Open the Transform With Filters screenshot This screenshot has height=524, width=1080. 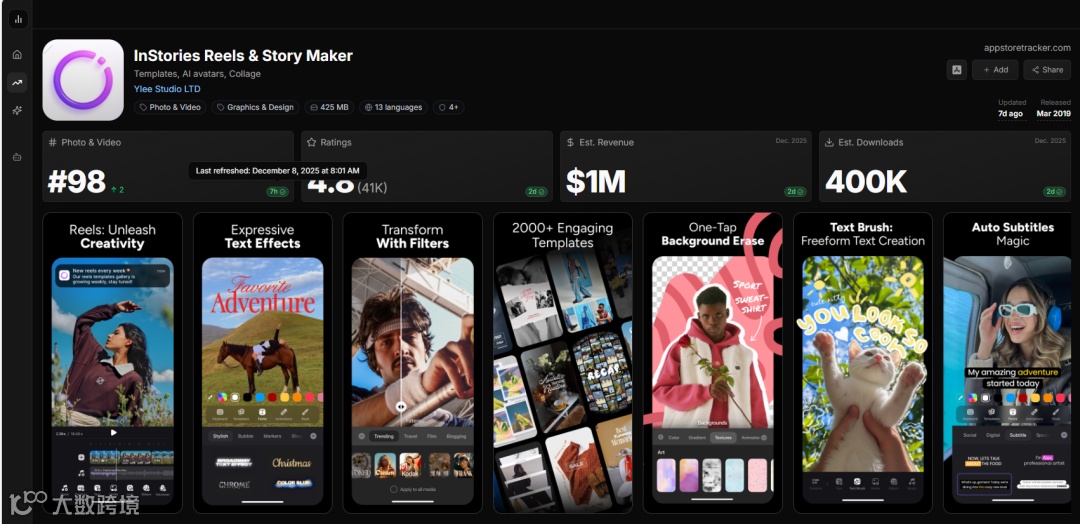(413, 363)
